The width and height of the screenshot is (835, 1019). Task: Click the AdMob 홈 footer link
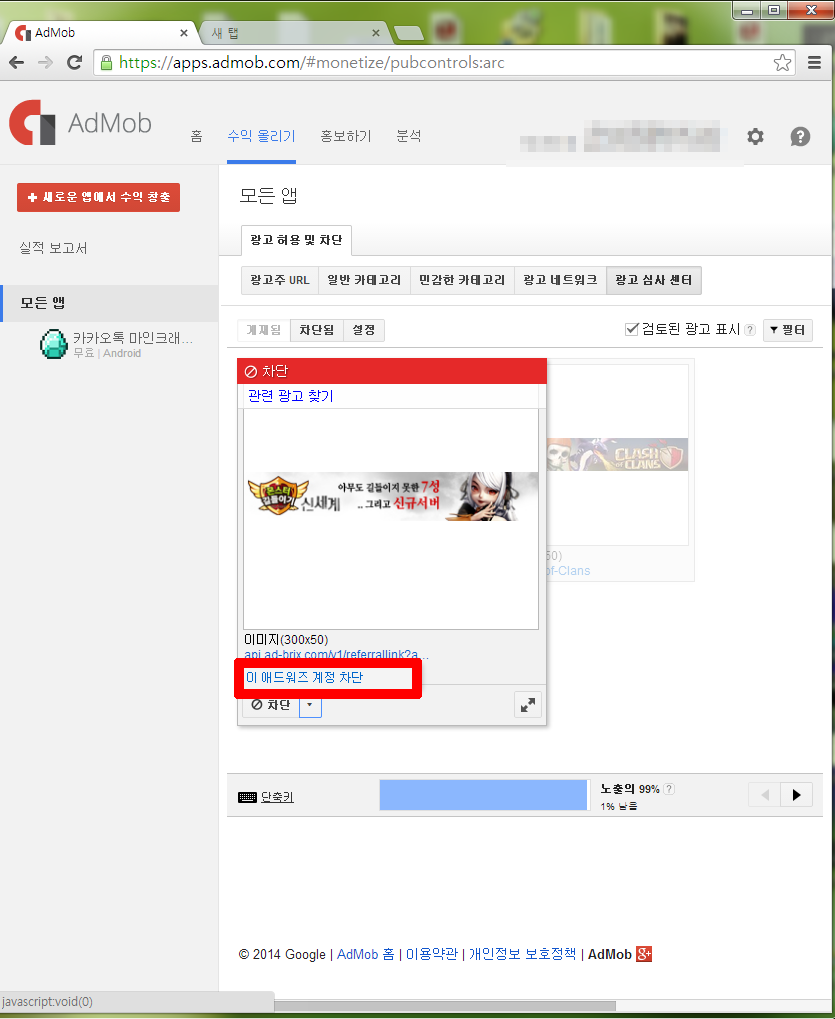pos(365,954)
